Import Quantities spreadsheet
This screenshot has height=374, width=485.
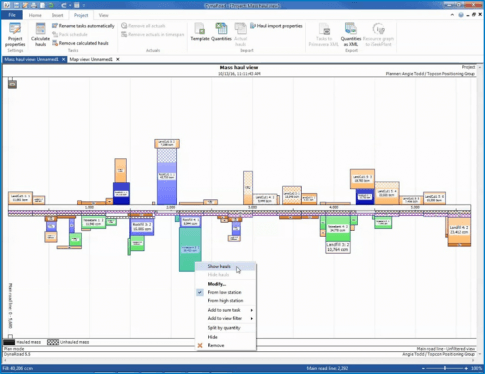[221, 32]
